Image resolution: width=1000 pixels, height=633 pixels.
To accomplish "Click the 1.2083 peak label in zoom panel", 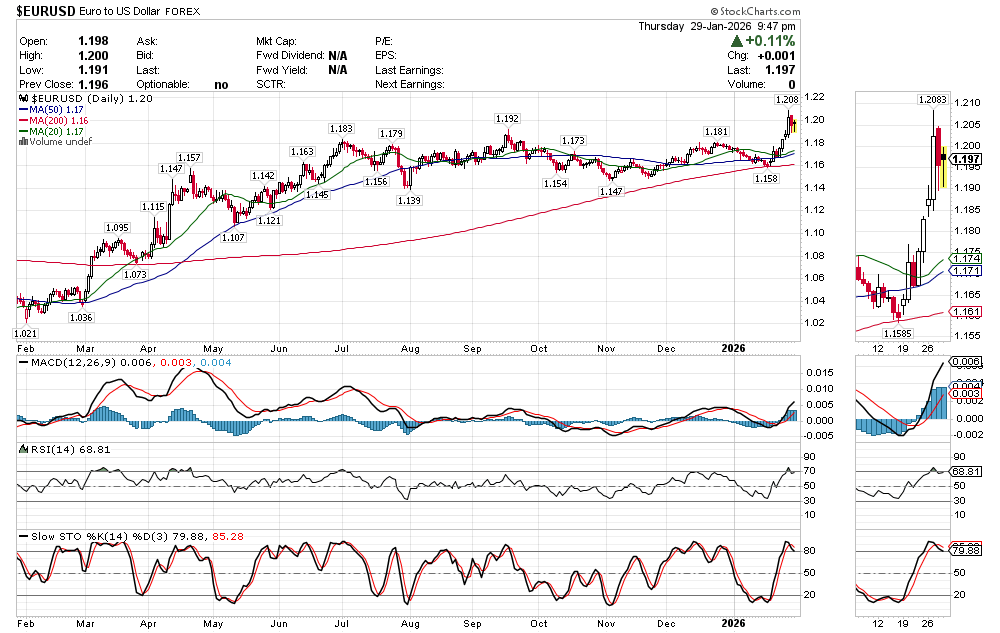I will point(934,100).
